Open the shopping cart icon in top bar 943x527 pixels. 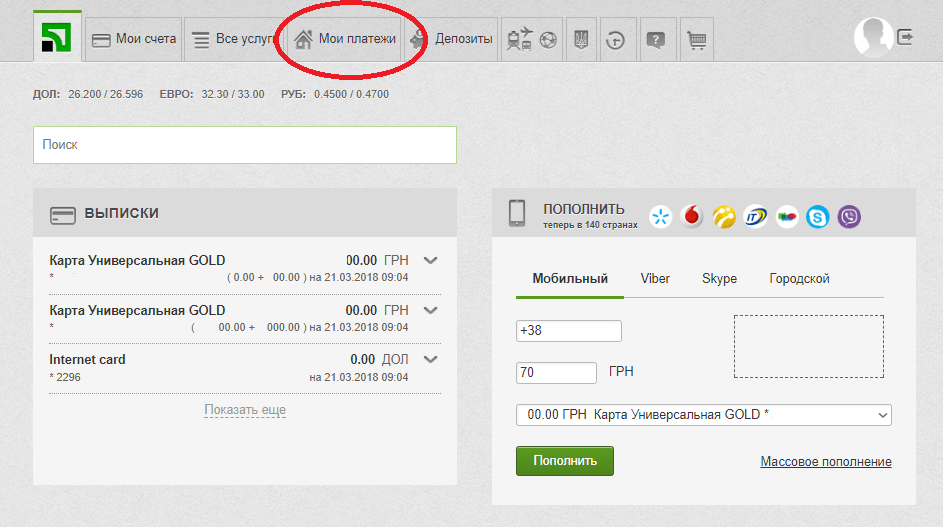[x=697, y=40]
